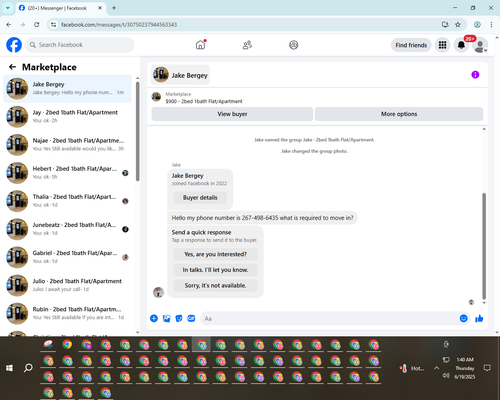Click the chat messages scrollbar
This screenshot has width=500, height=400.
point(484,246)
